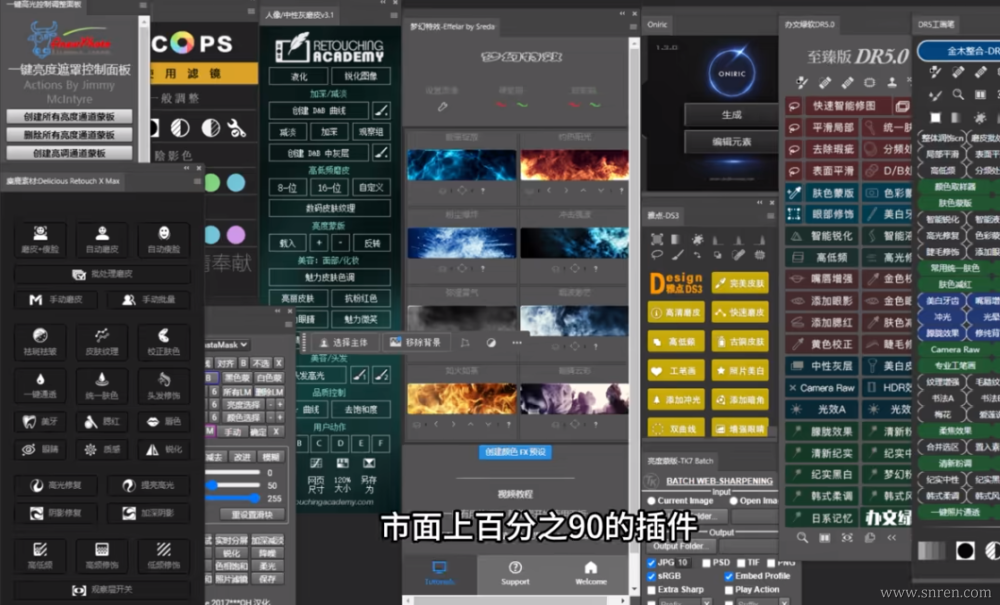The height and width of the screenshot is (605, 1000).
Task: Toggle the sRGB checkbox
Action: (651, 576)
